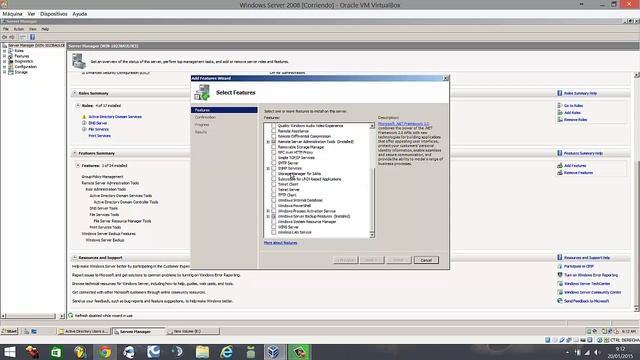Image resolution: width=640 pixels, height=360 pixels.
Task: Open Google Chrome from the host taskbar
Action: pos(105,352)
